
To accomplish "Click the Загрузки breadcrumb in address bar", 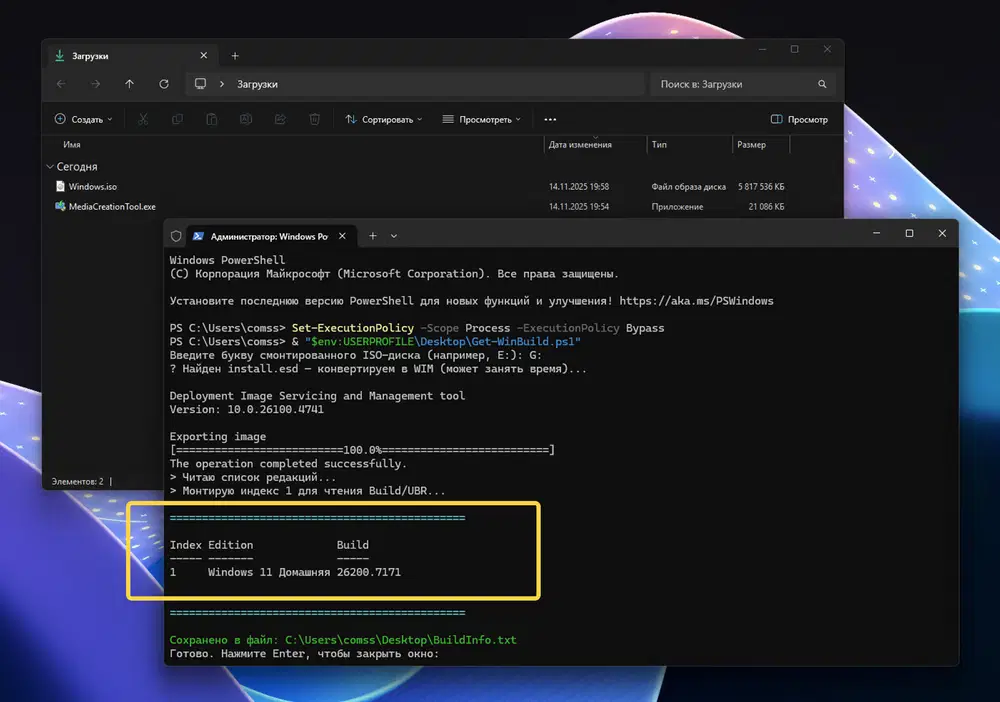I will point(257,84).
